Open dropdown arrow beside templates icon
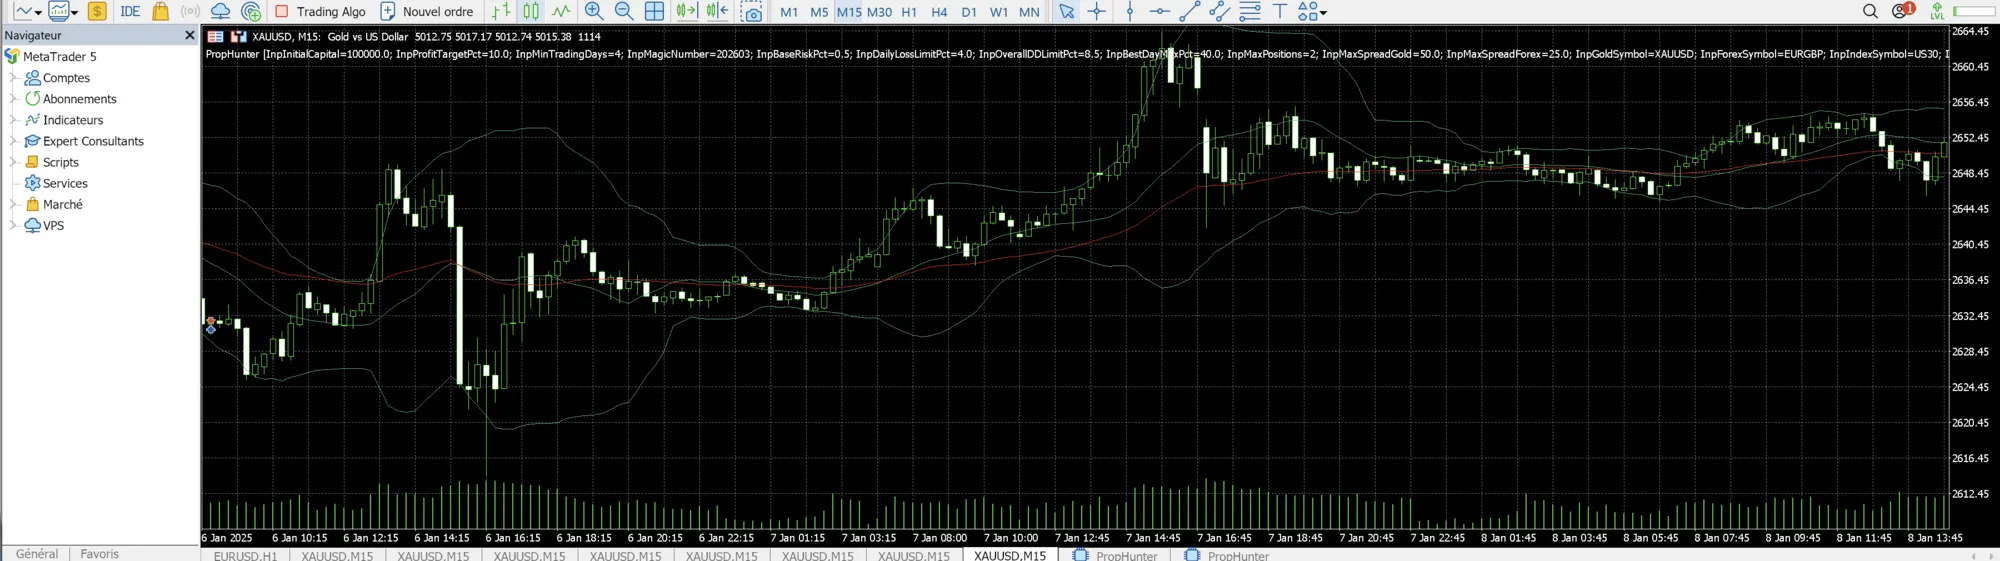Viewport: 2000px width, 561px height. 75,12
